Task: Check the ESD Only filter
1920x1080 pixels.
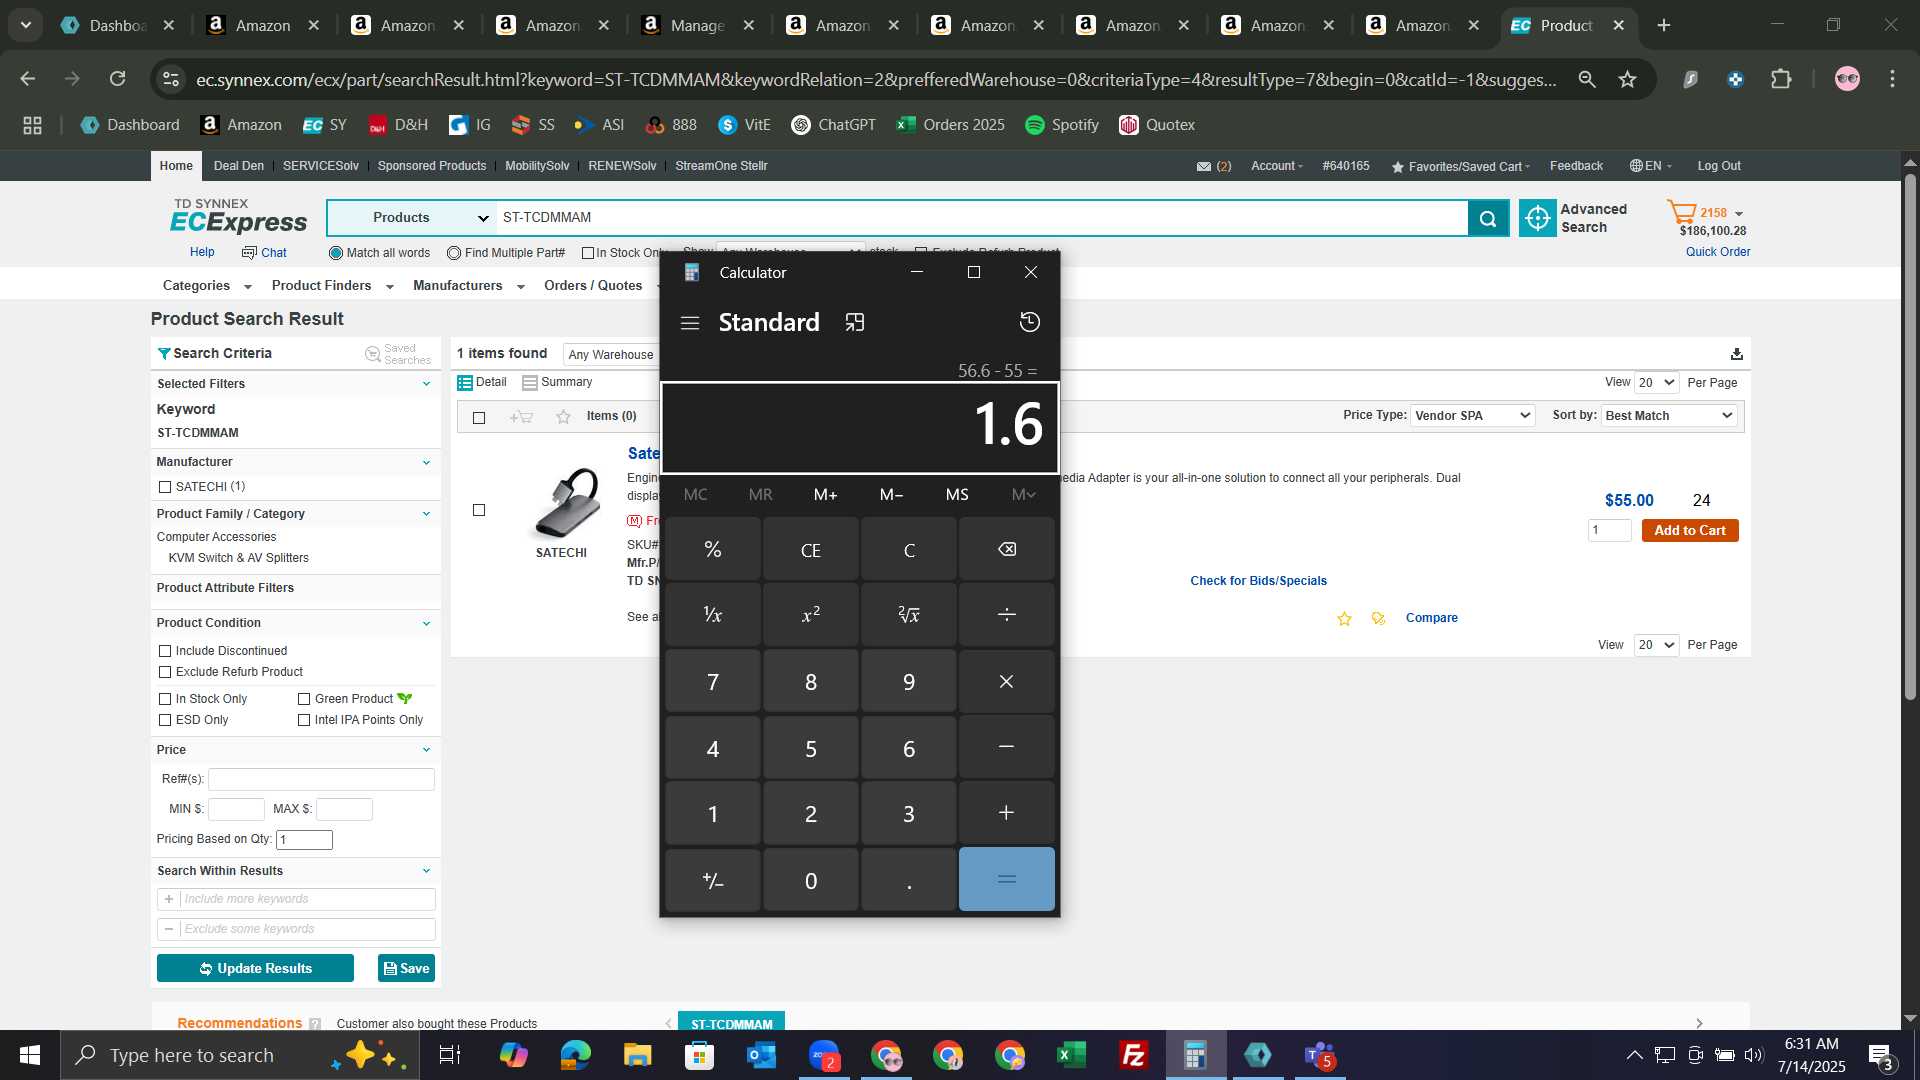Action: pos(165,720)
